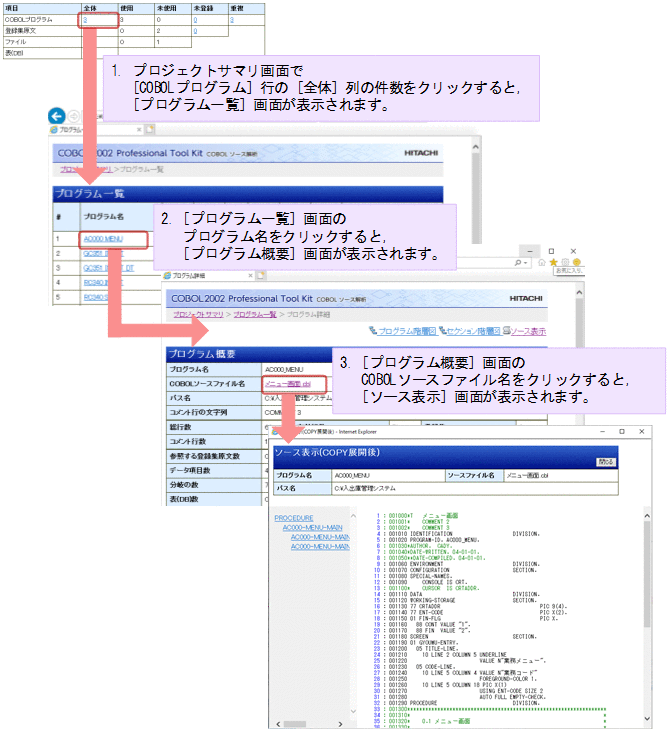This screenshot has width=668, height=731.
Task: Click the source code vertical scrollbar thumb
Action: 647,574
